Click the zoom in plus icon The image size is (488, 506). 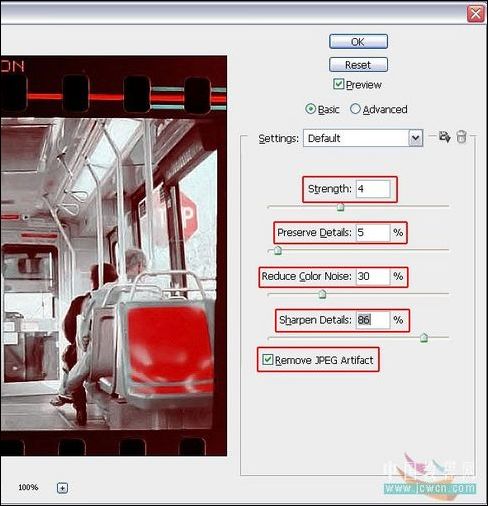click(62, 488)
